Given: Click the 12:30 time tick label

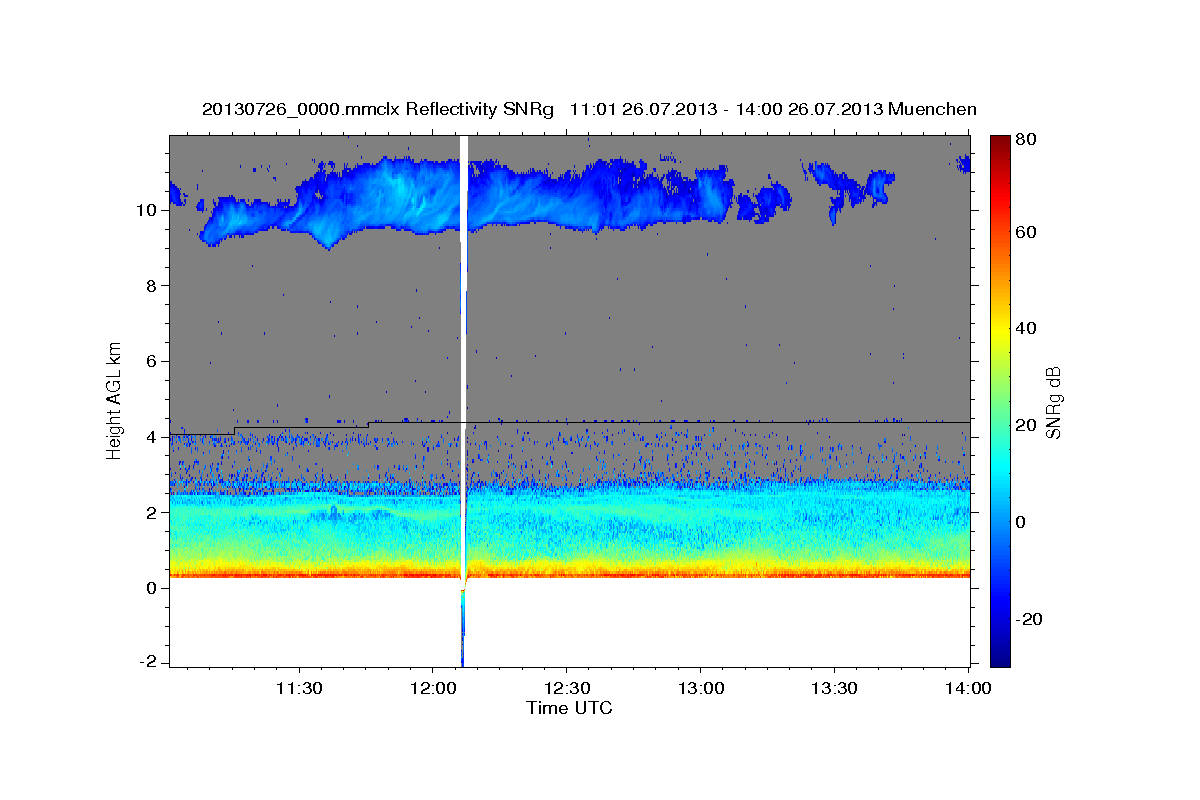Looking at the screenshot, I should click(567, 689).
